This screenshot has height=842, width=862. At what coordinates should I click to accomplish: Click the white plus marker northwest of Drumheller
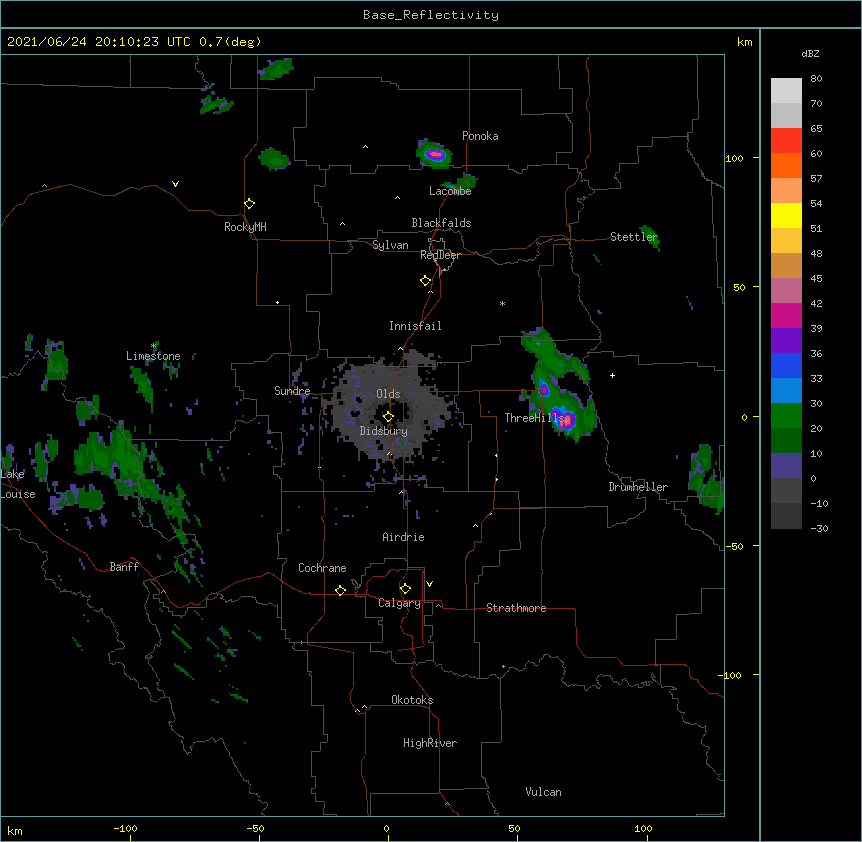612,375
